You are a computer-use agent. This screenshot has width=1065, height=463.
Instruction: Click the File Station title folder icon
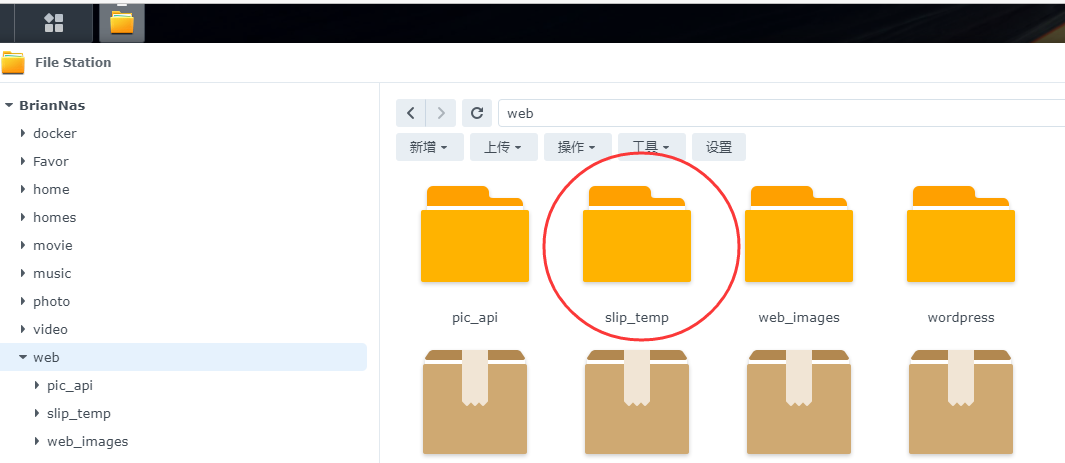(x=13, y=63)
